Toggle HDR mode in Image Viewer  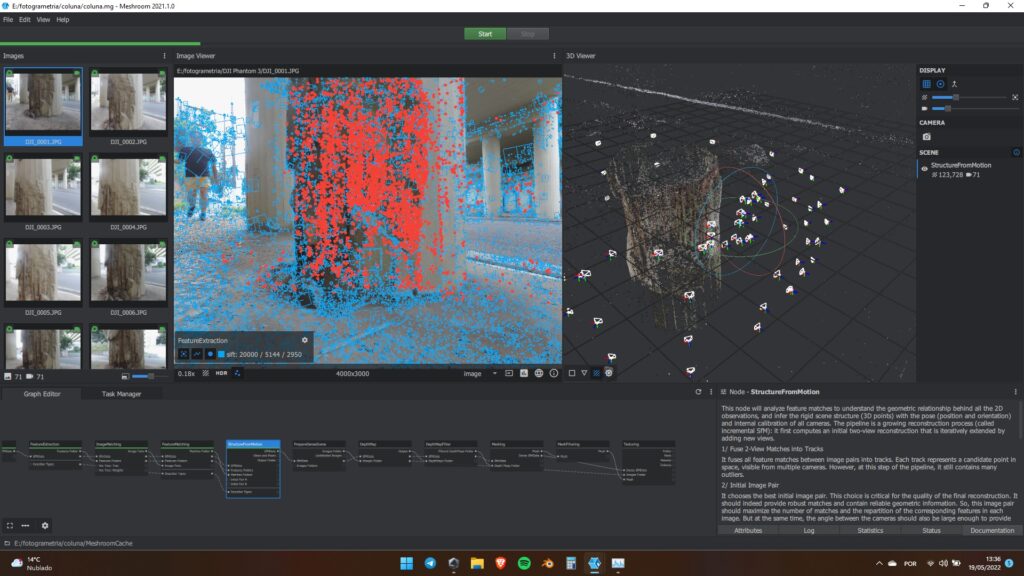coord(221,373)
